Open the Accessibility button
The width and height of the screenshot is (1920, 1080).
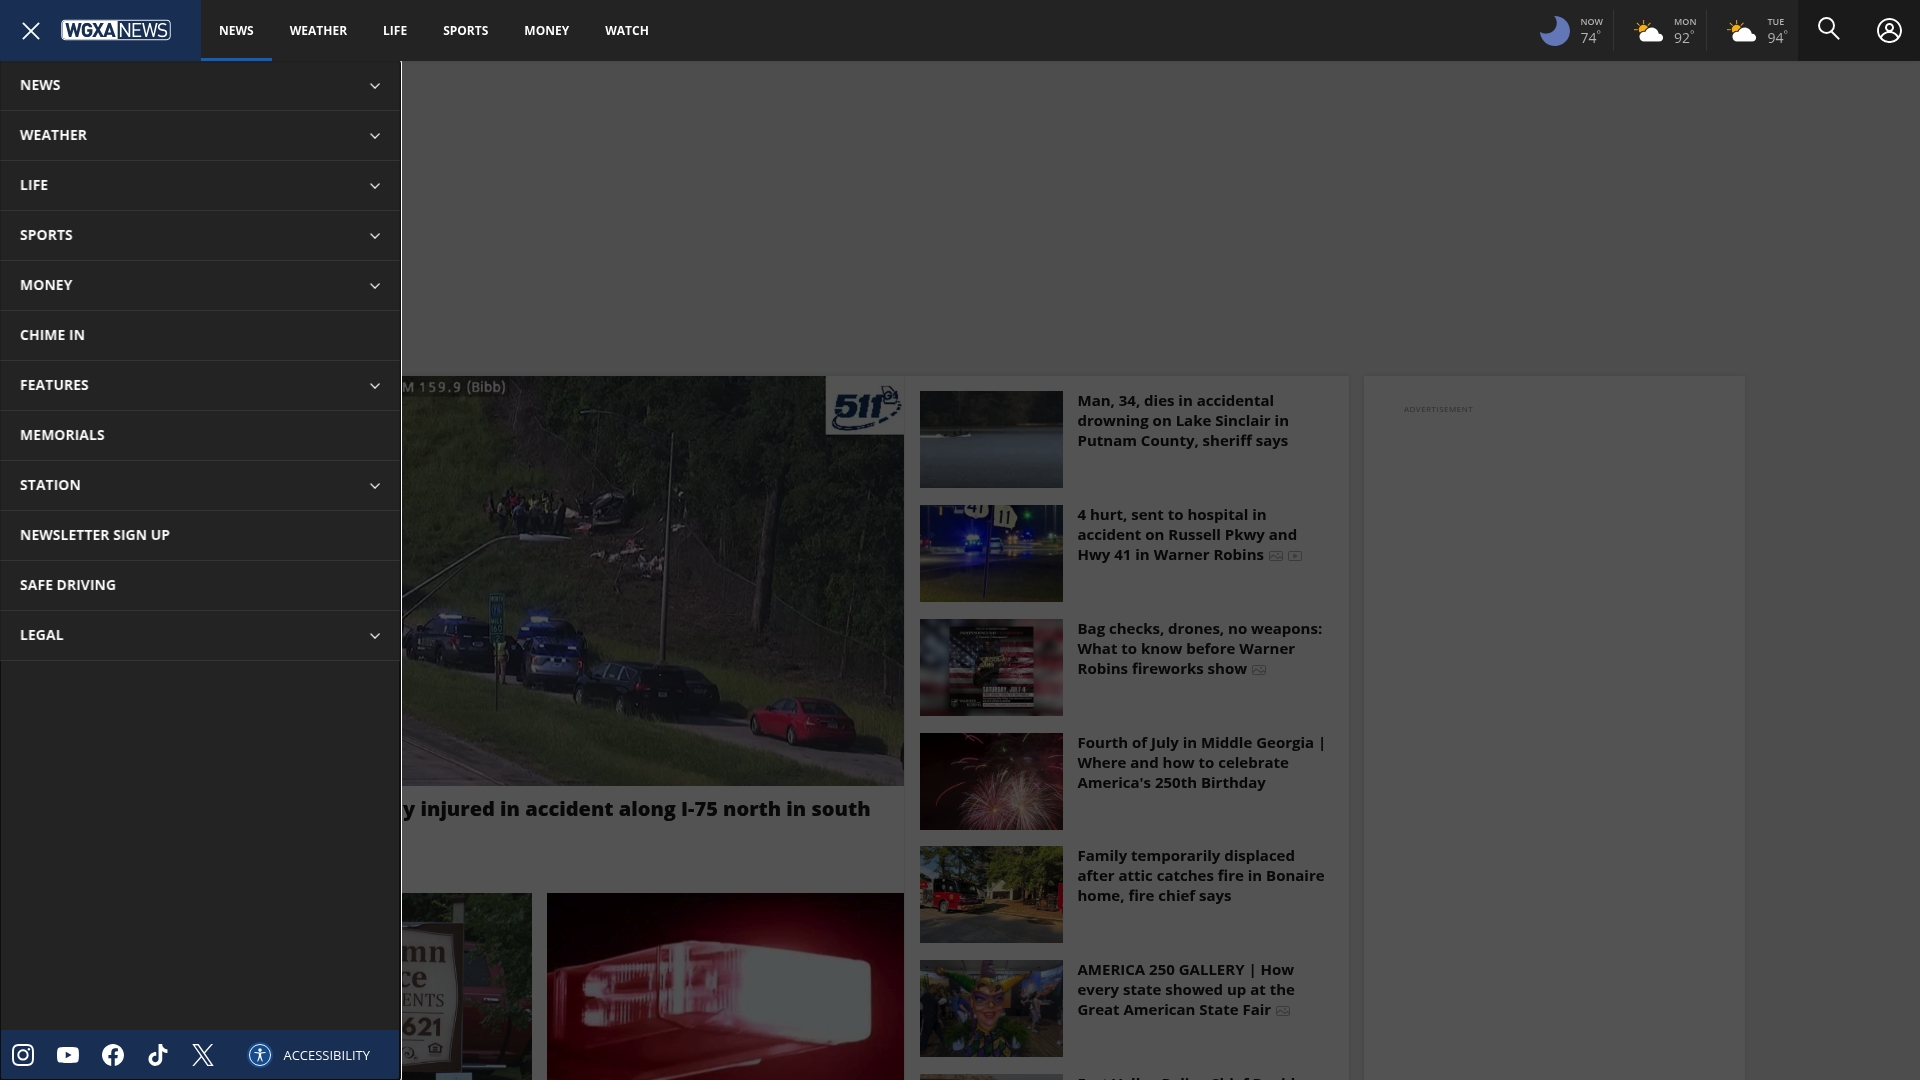pyautogui.click(x=310, y=1055)
